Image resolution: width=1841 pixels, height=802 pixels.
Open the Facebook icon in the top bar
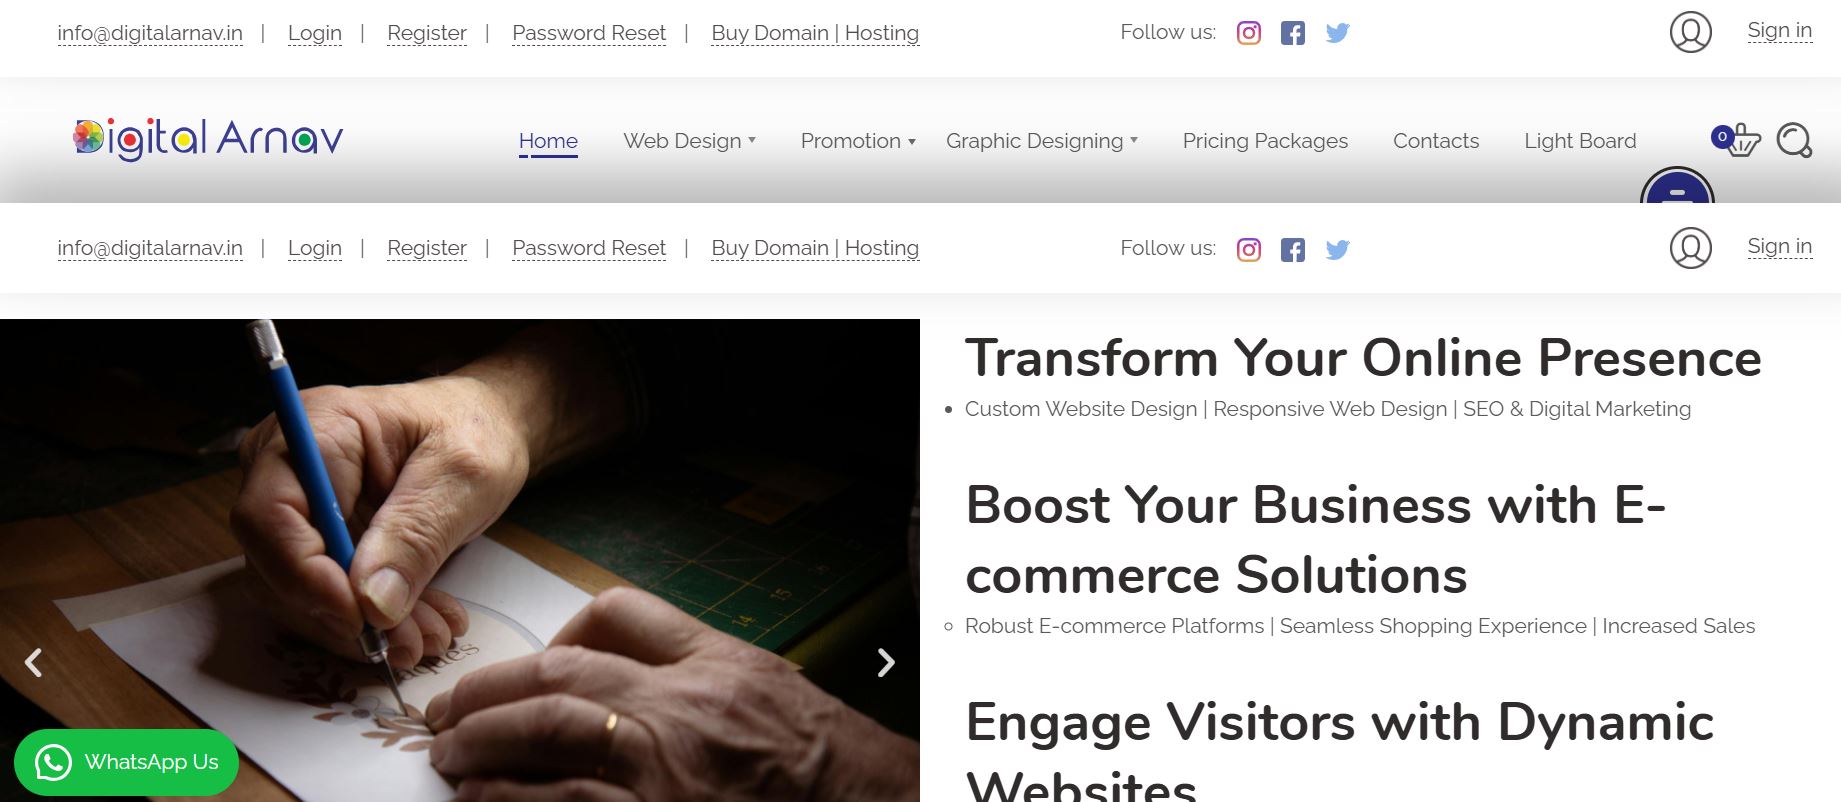[x=1292, y=33]
